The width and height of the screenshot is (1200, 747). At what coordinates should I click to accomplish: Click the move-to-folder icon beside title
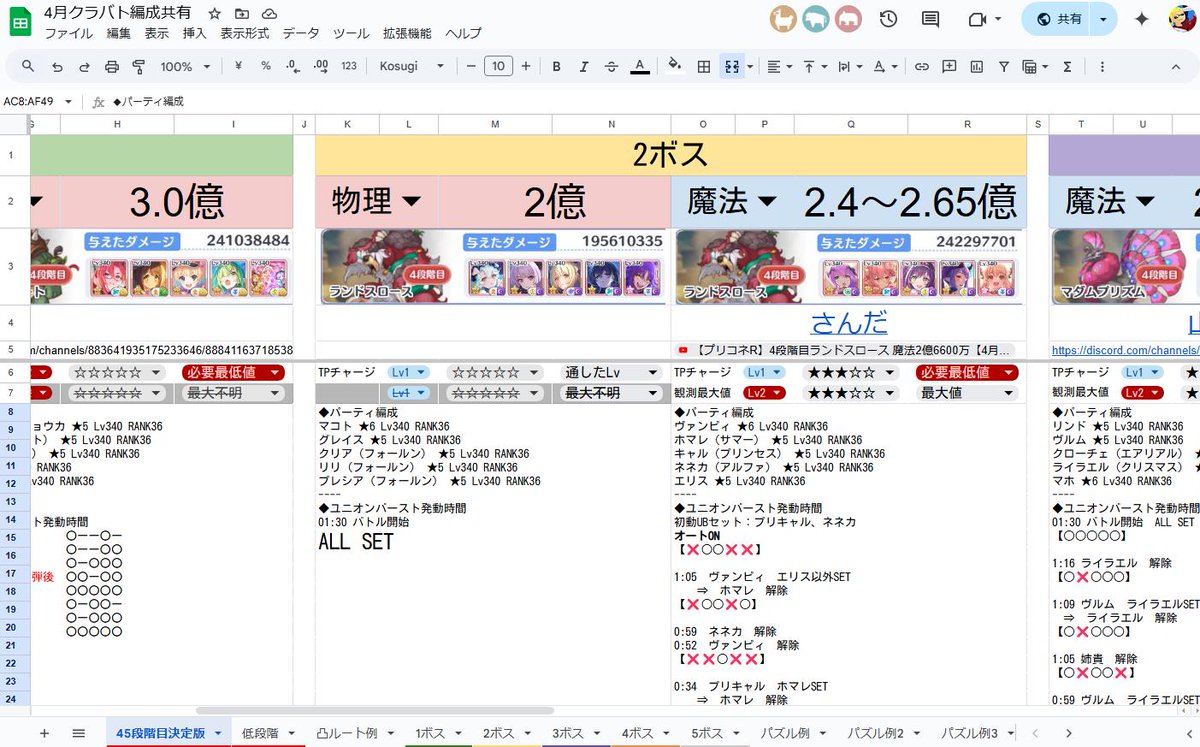pyautogui.click(x=242, y=14)
